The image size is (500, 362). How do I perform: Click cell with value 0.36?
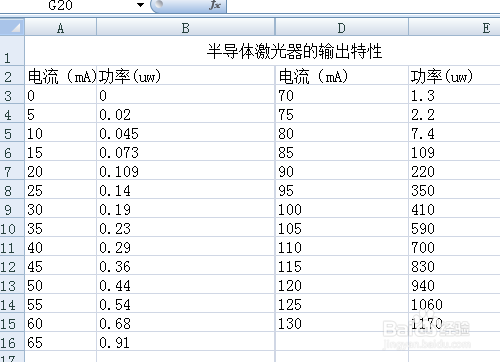tap(186, 265)
